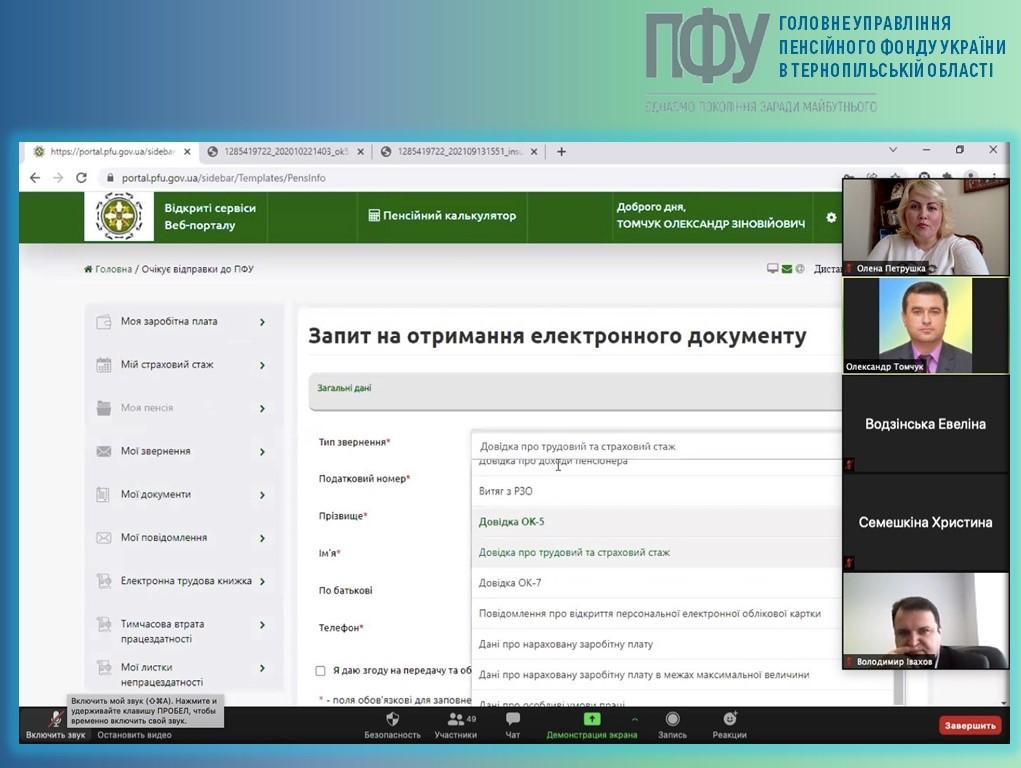
Task: Select Довідка ОК-7 option
Action: 656,583
